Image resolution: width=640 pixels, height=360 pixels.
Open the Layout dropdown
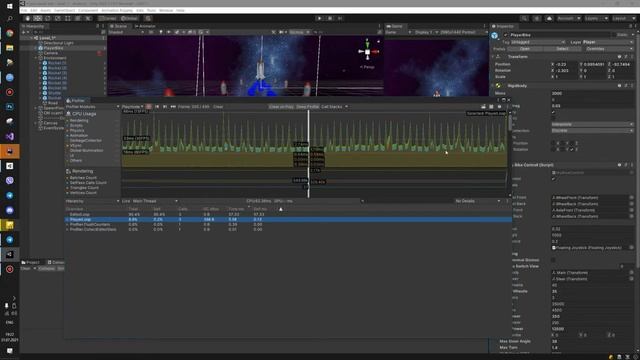click(623, 18)
